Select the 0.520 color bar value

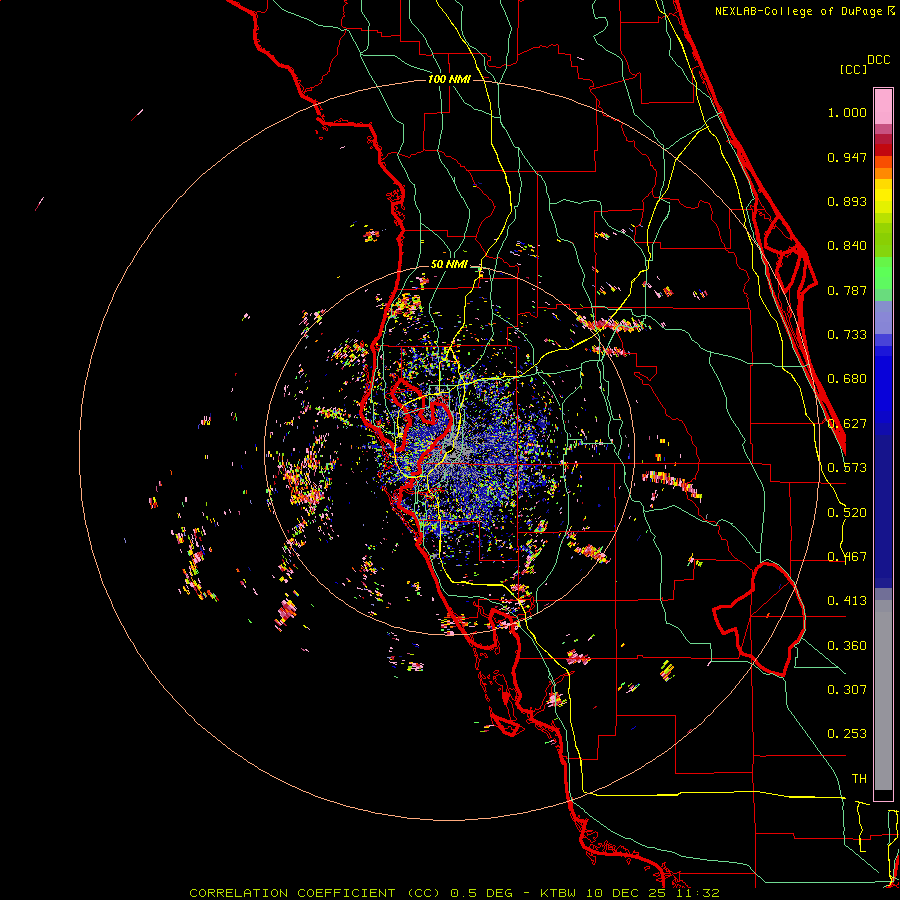[x=847, y=513]
